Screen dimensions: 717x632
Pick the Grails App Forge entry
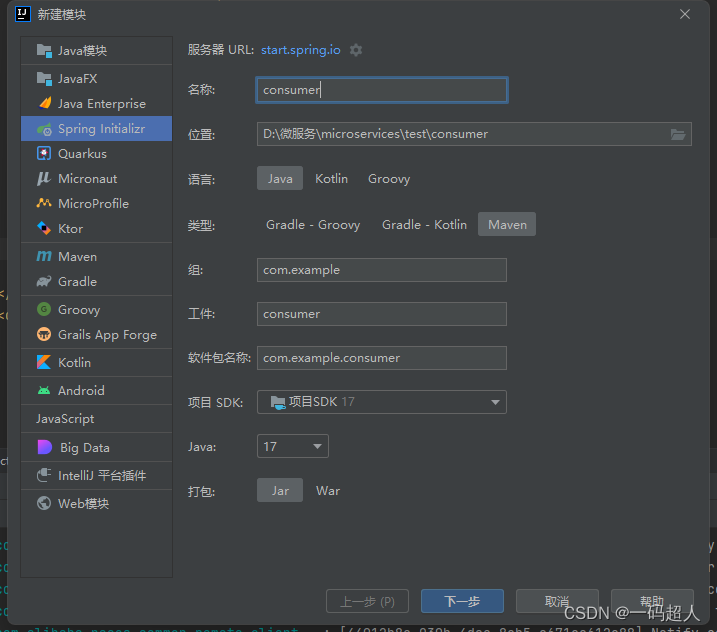click(96, 334)
